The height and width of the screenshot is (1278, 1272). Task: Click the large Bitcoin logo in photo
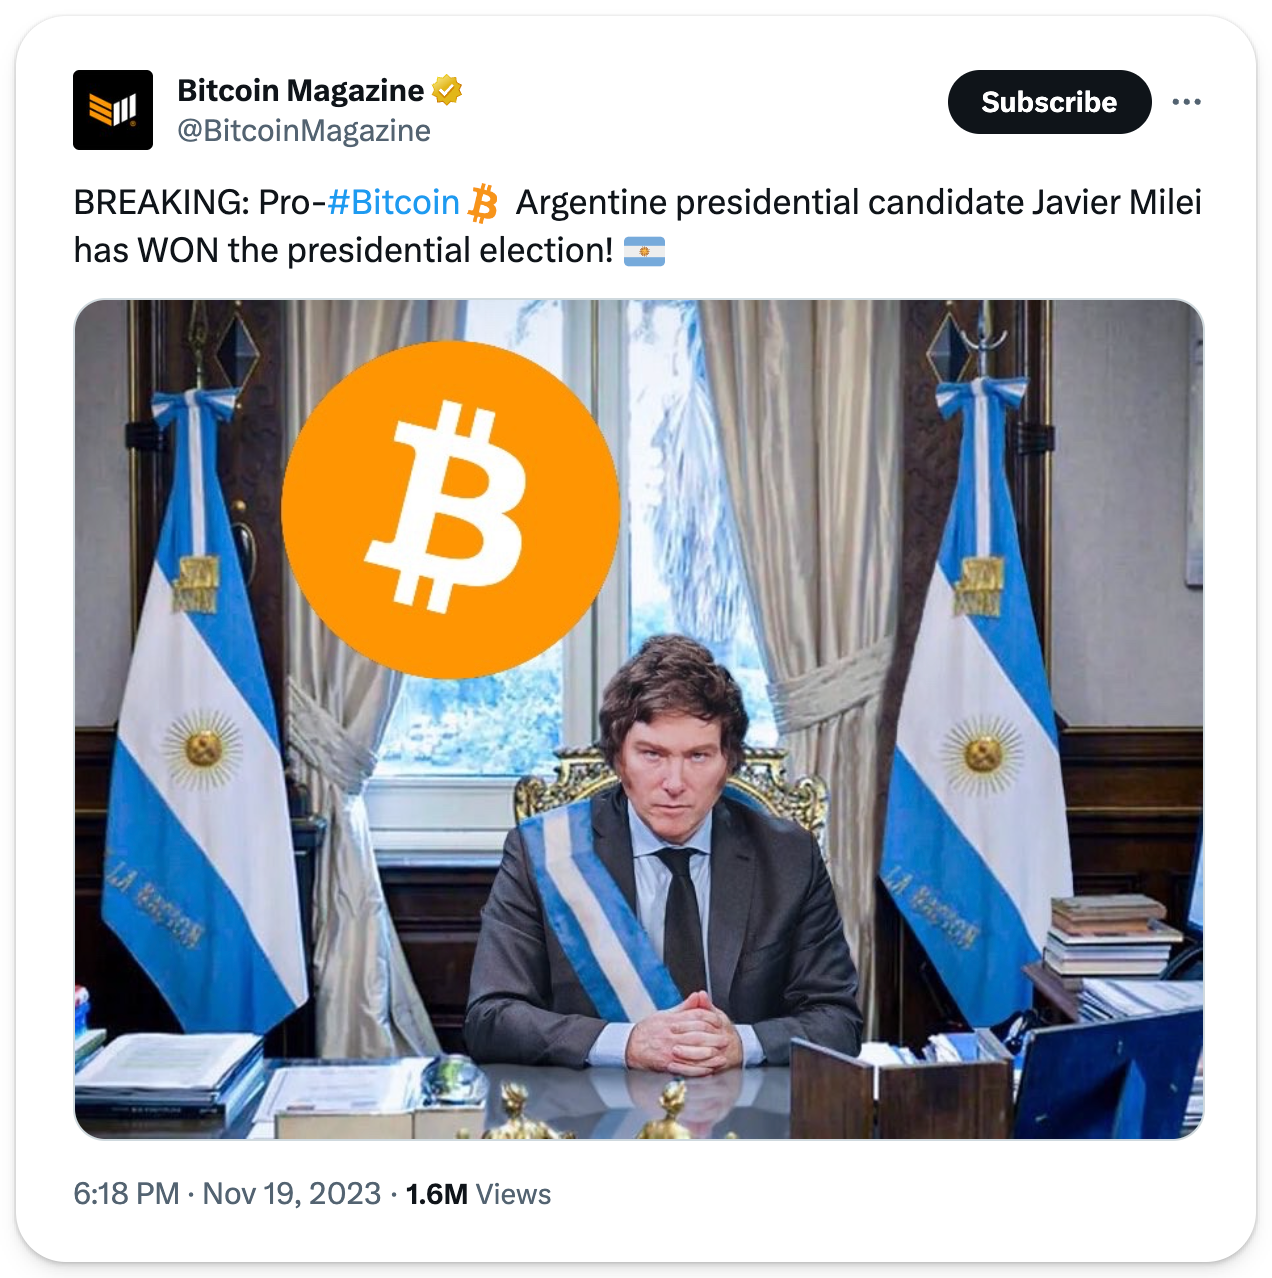point(451,510)
